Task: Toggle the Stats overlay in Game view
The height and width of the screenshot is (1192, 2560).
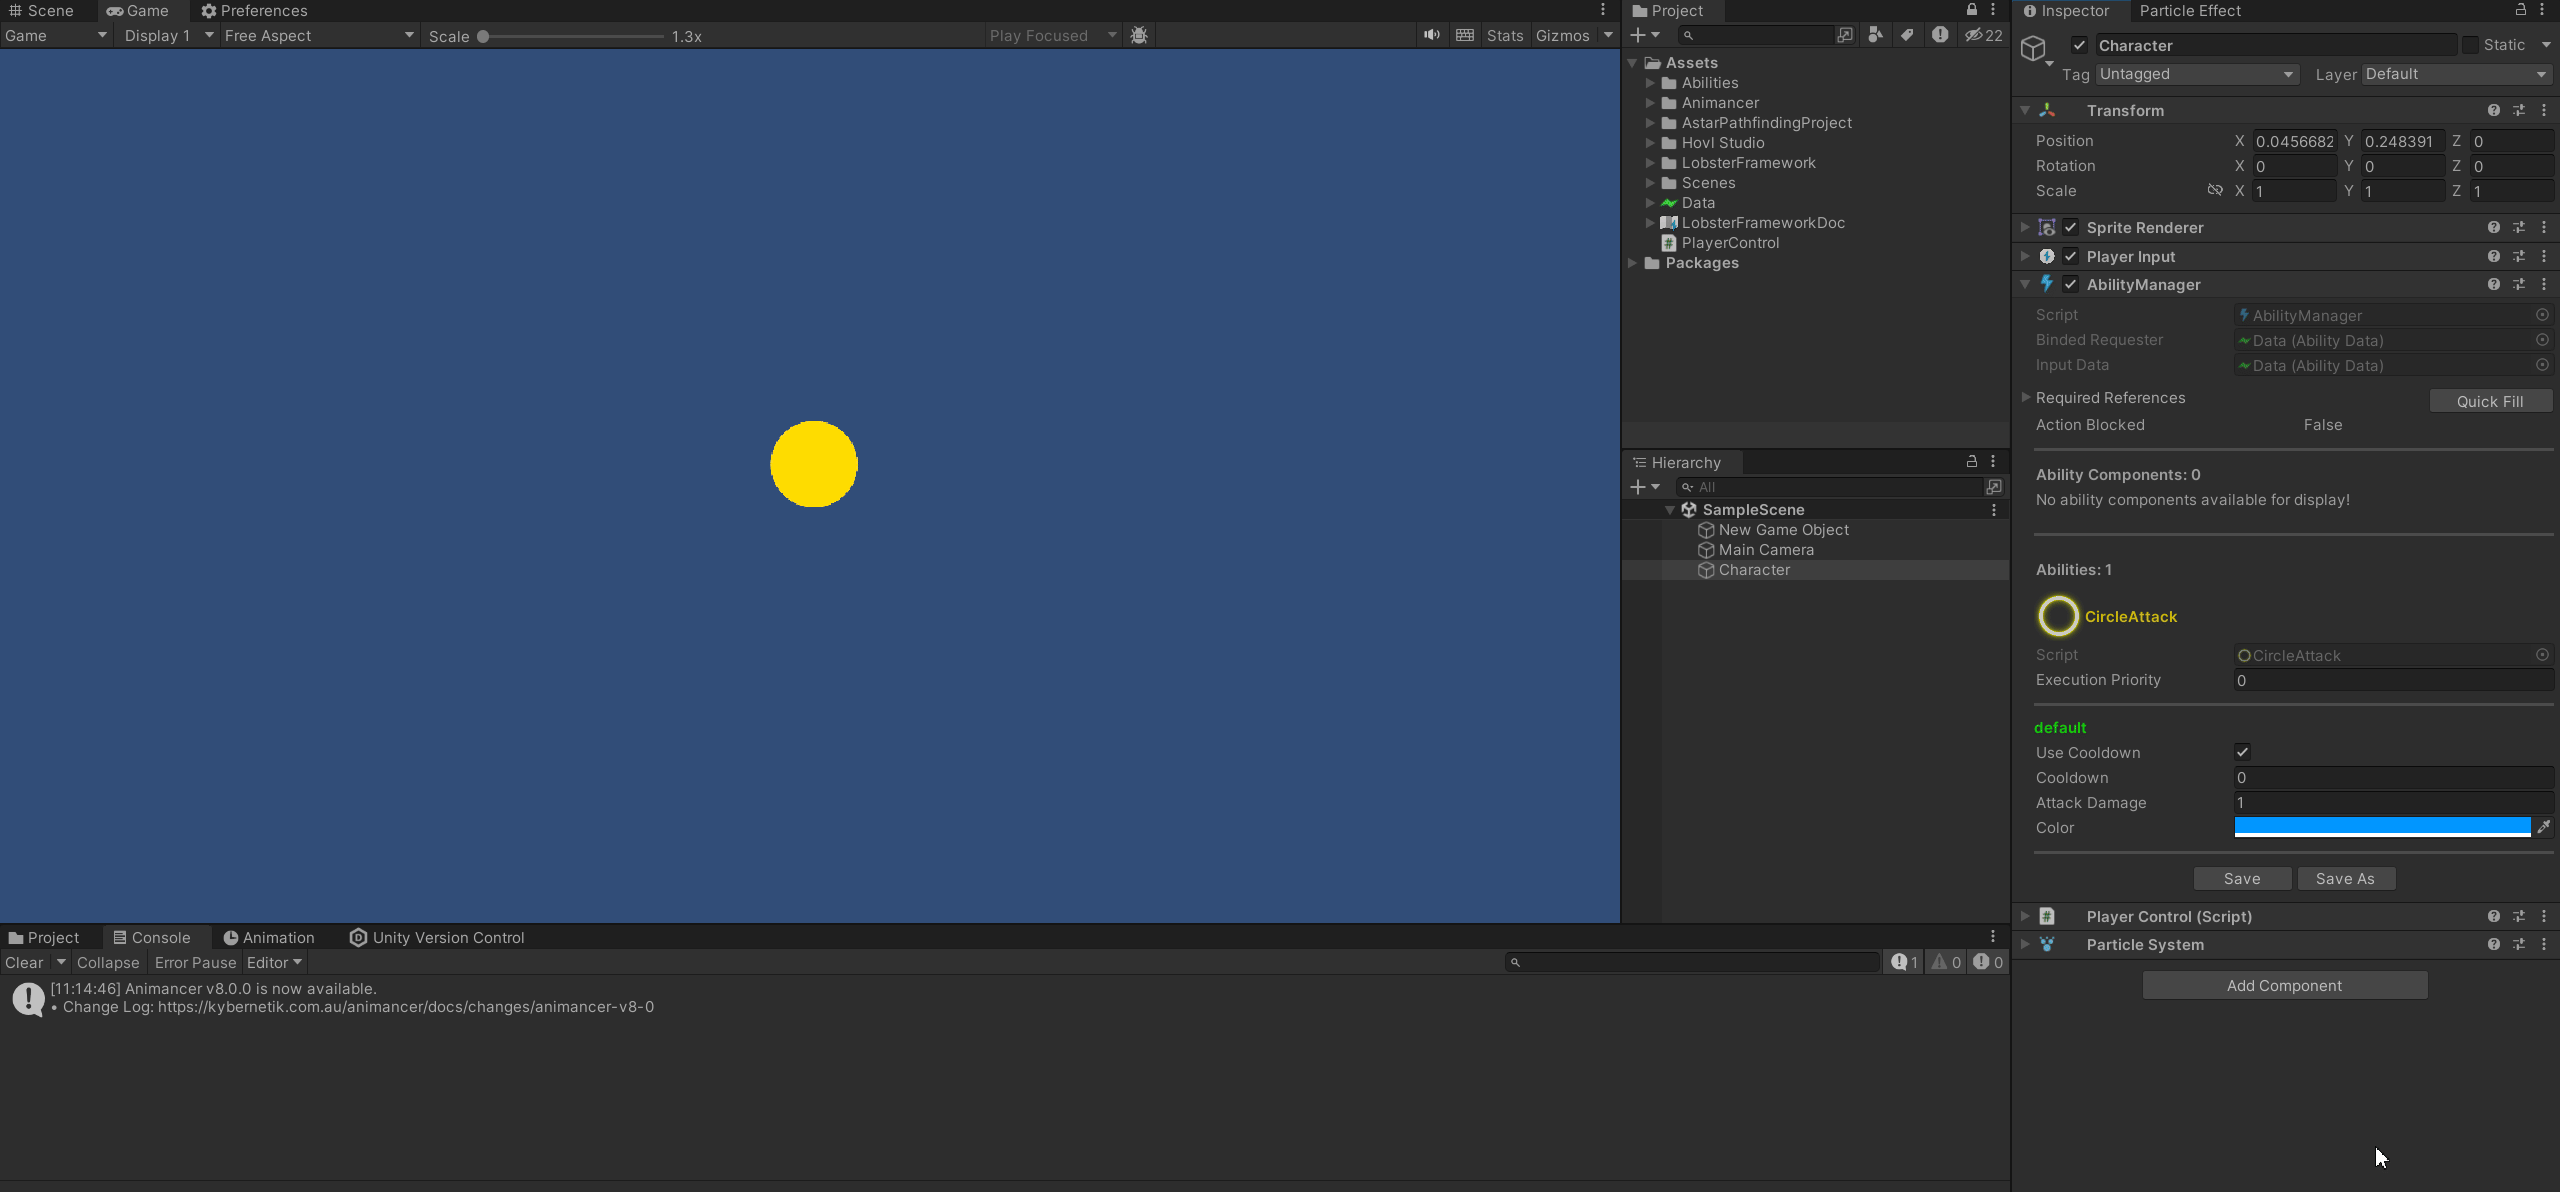Action: pos(1505,35)
